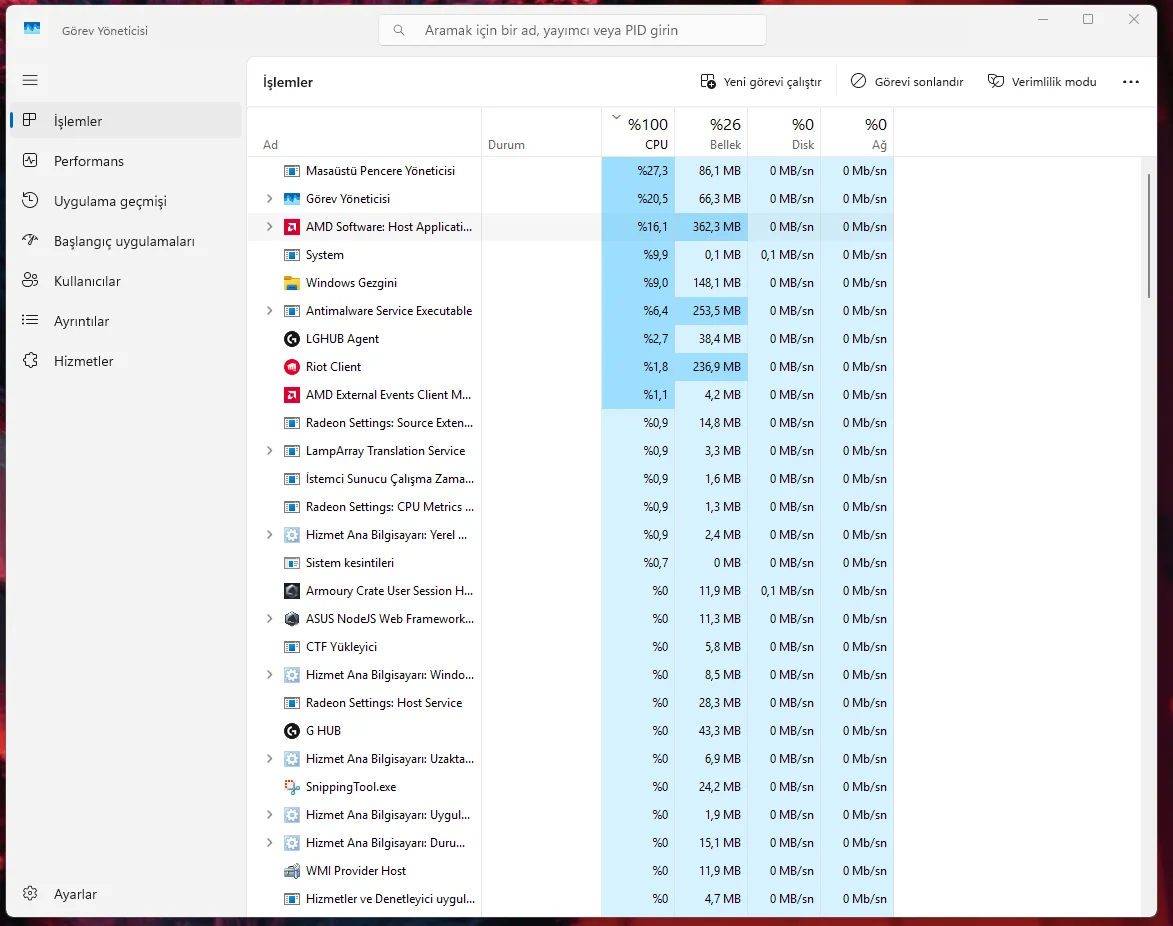Sort by the Durum column header

(542, 132)
